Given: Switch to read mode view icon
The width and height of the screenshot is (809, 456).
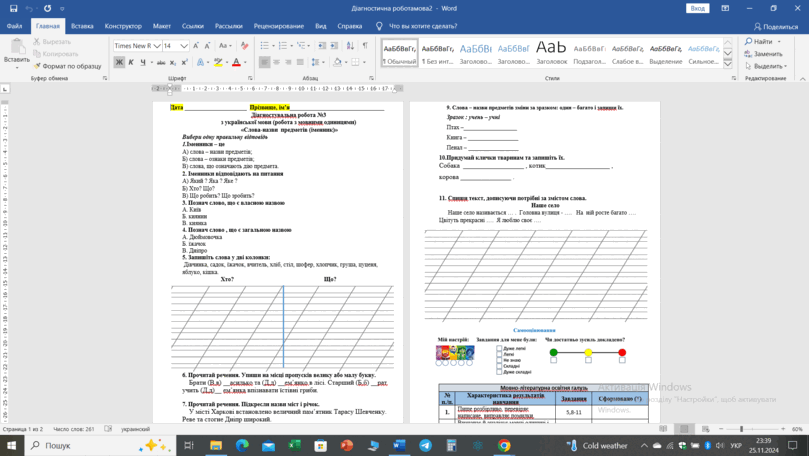Looking at the screenshot, I should (663, 429).
